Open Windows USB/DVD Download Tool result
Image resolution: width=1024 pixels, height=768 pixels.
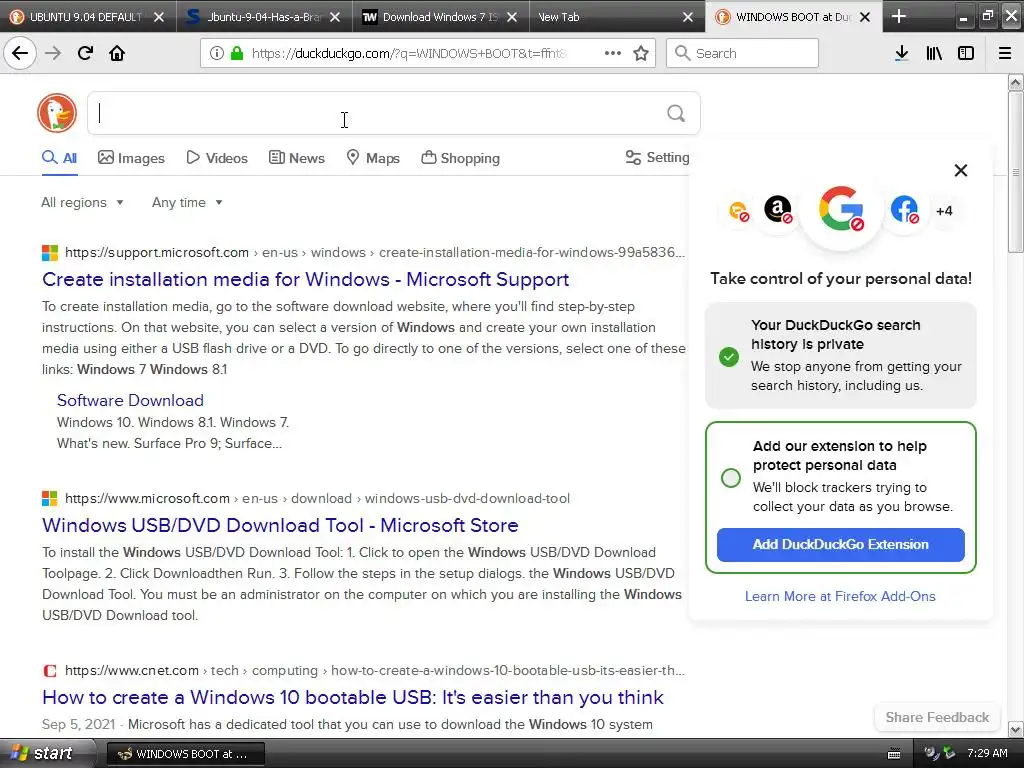pos(280,525)
